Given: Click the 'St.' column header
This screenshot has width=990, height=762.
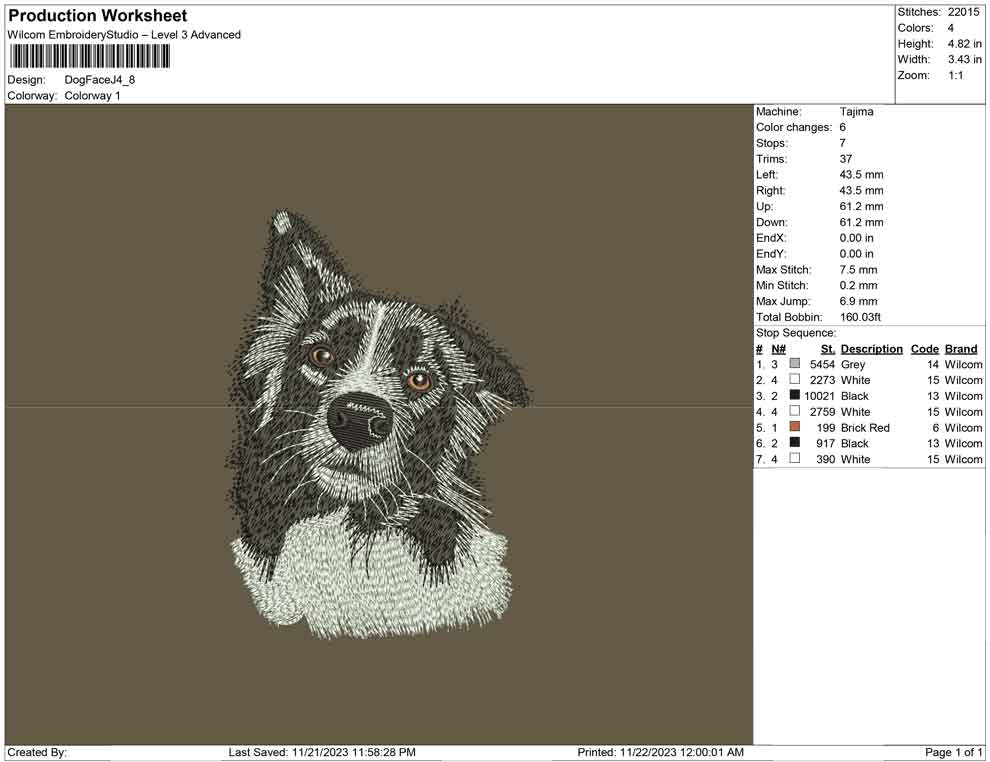Looking at the screenshot, I should click(x=828, y=349).
